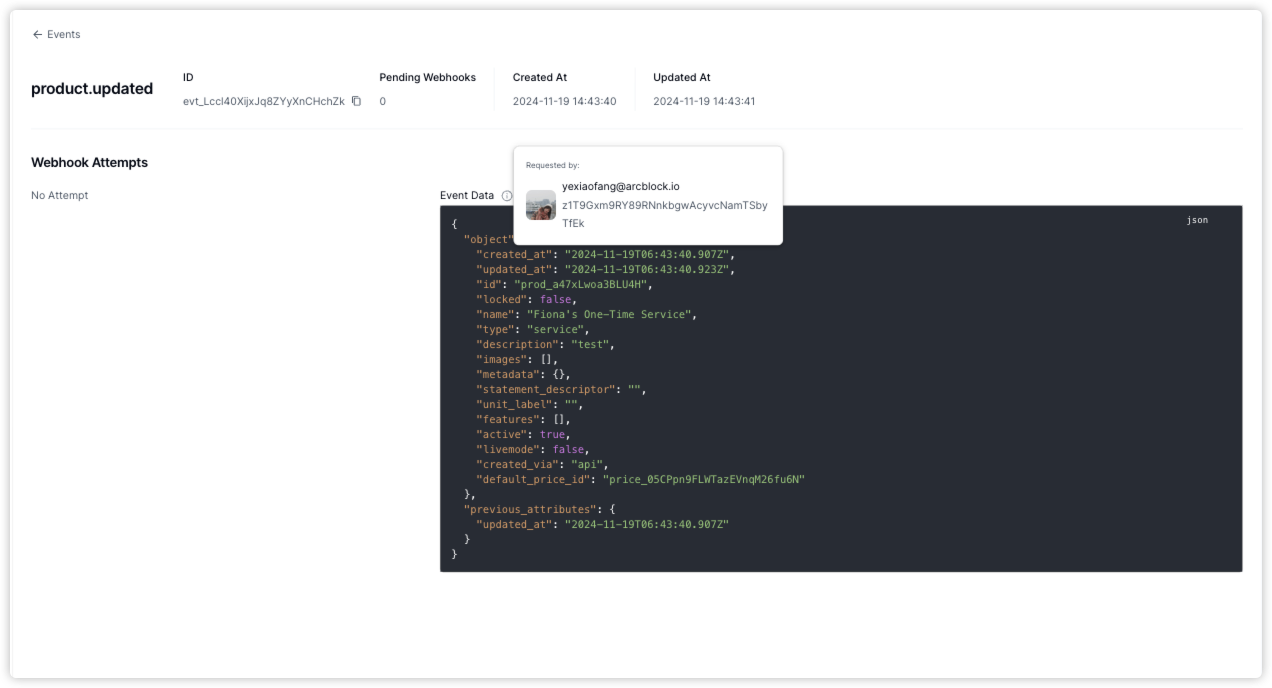Click the Created At timestamp value
Screen dimensions: 1272x688
click(x=564, y=101)
